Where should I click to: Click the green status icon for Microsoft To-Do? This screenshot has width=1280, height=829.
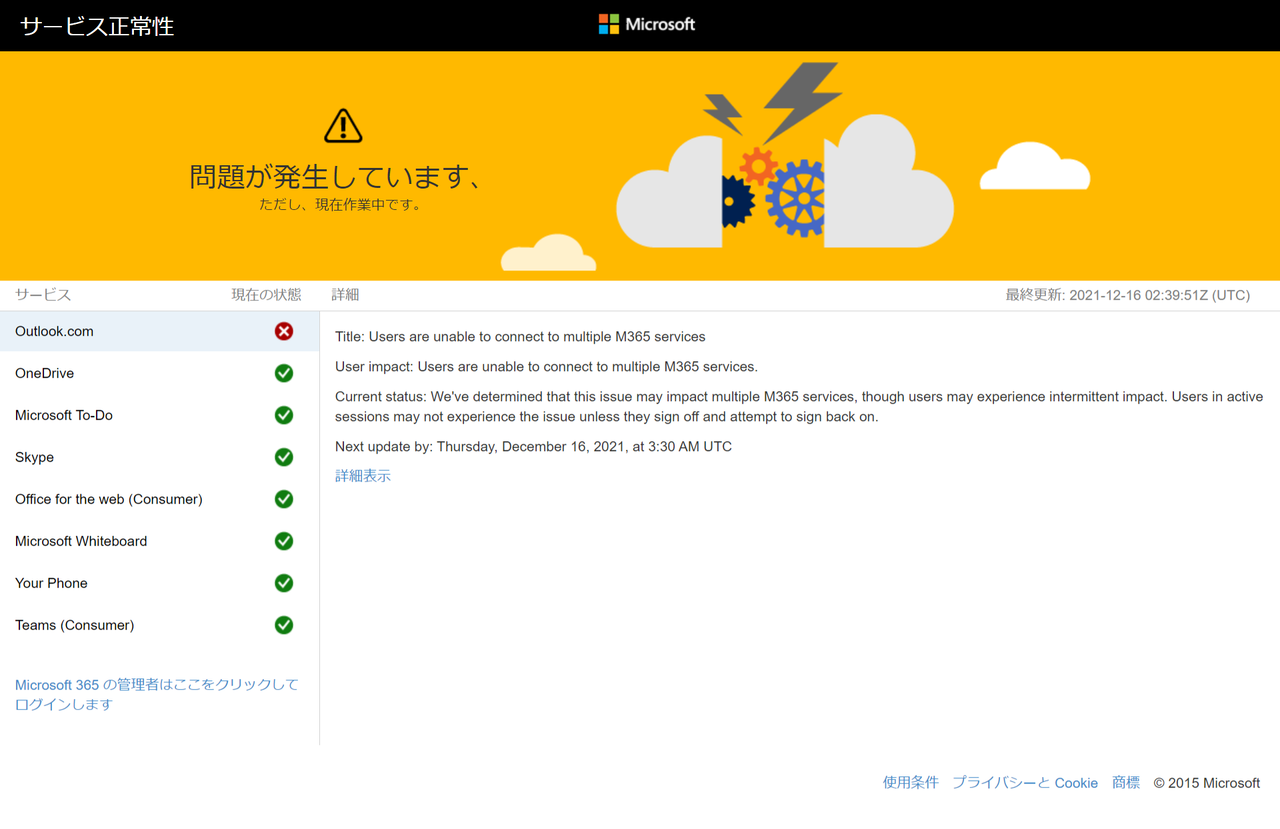click(284, 415)
